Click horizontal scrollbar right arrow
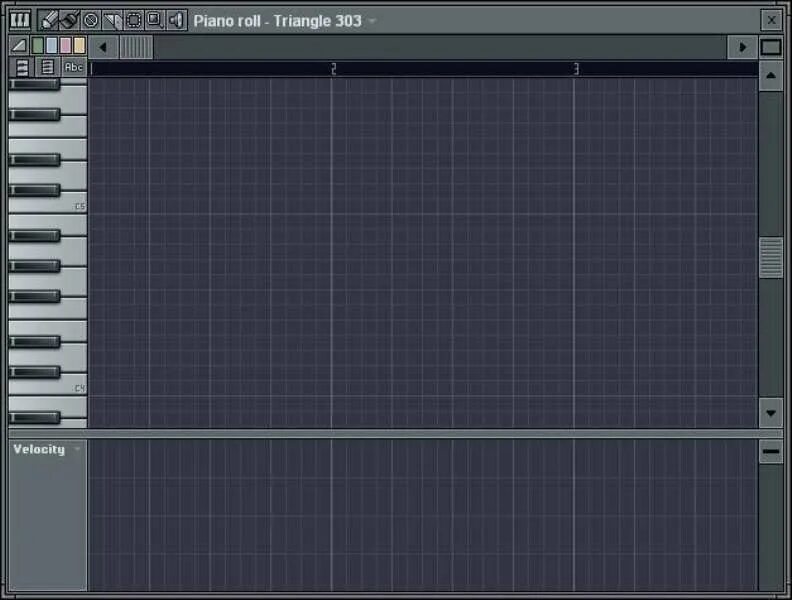 pos(742,47)
